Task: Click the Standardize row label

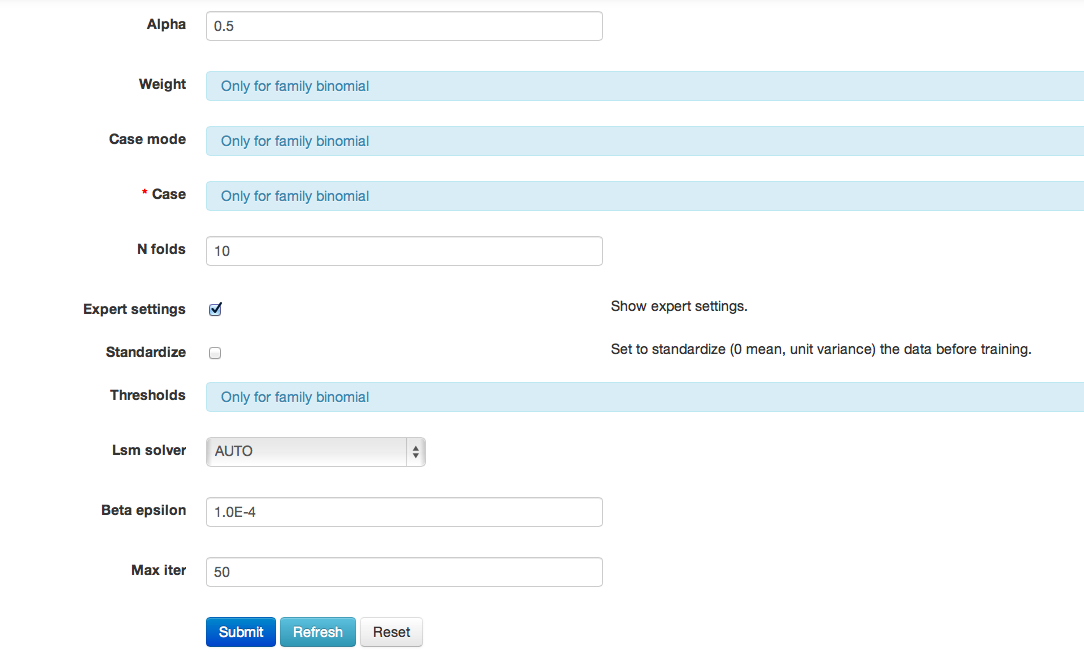Action: pos(146,352)
